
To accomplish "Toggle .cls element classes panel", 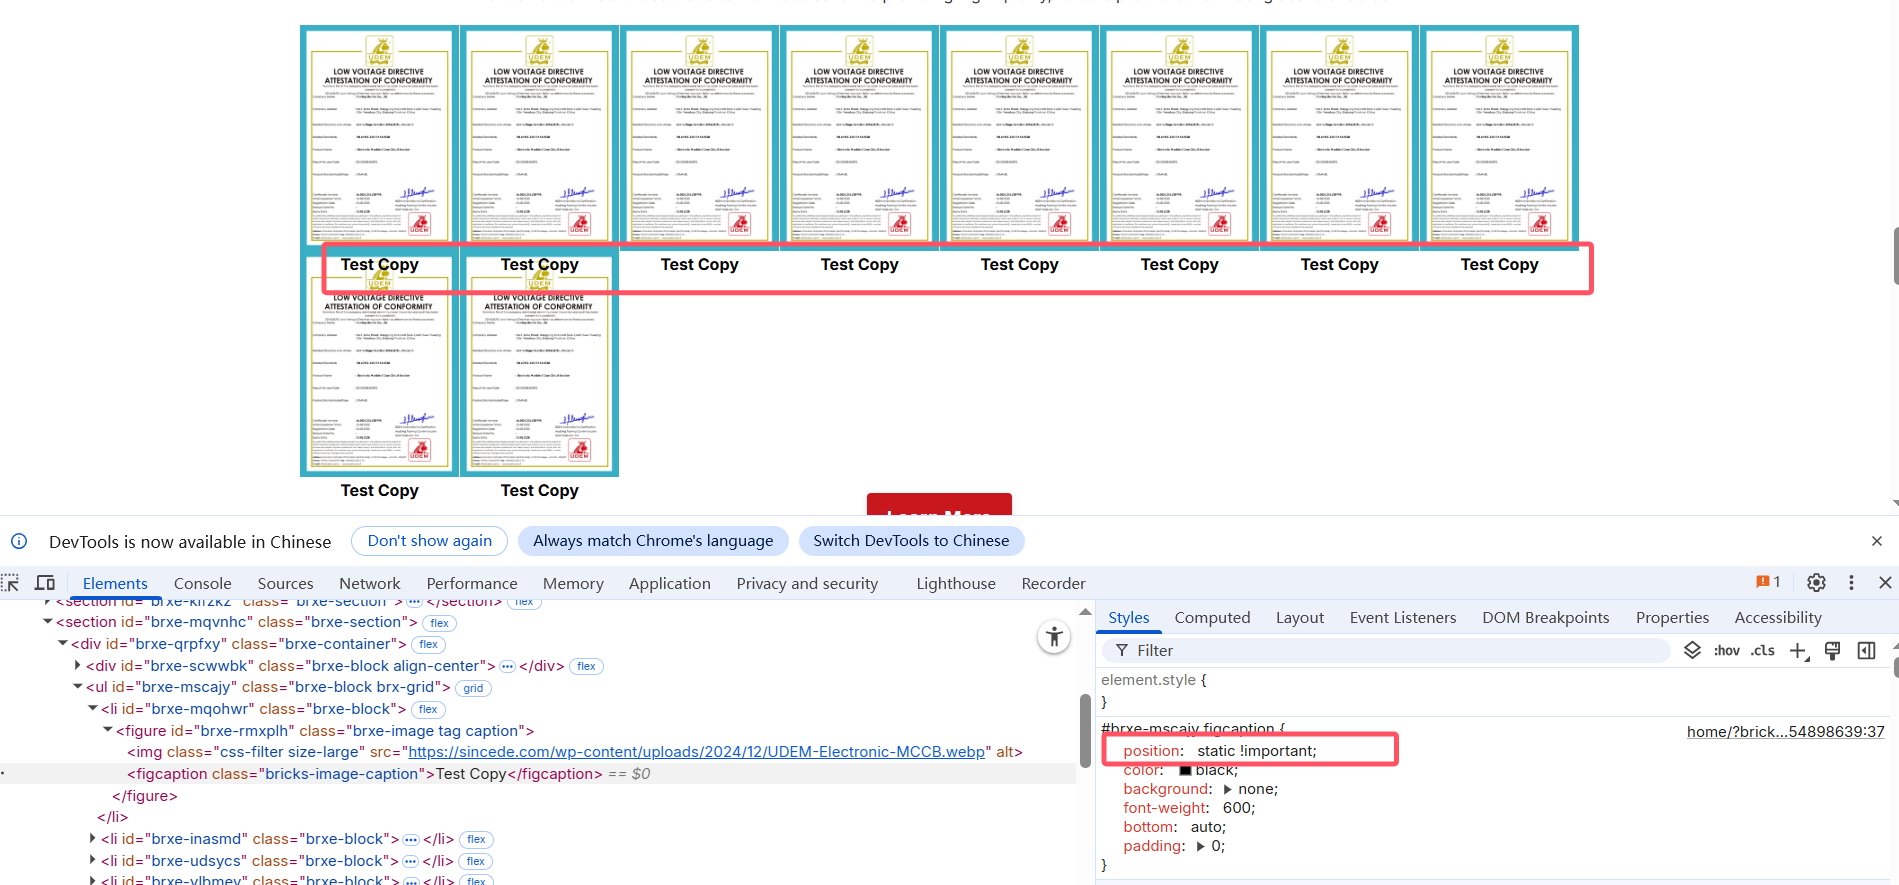I will pyautogui.click(x=1763, y=650).
